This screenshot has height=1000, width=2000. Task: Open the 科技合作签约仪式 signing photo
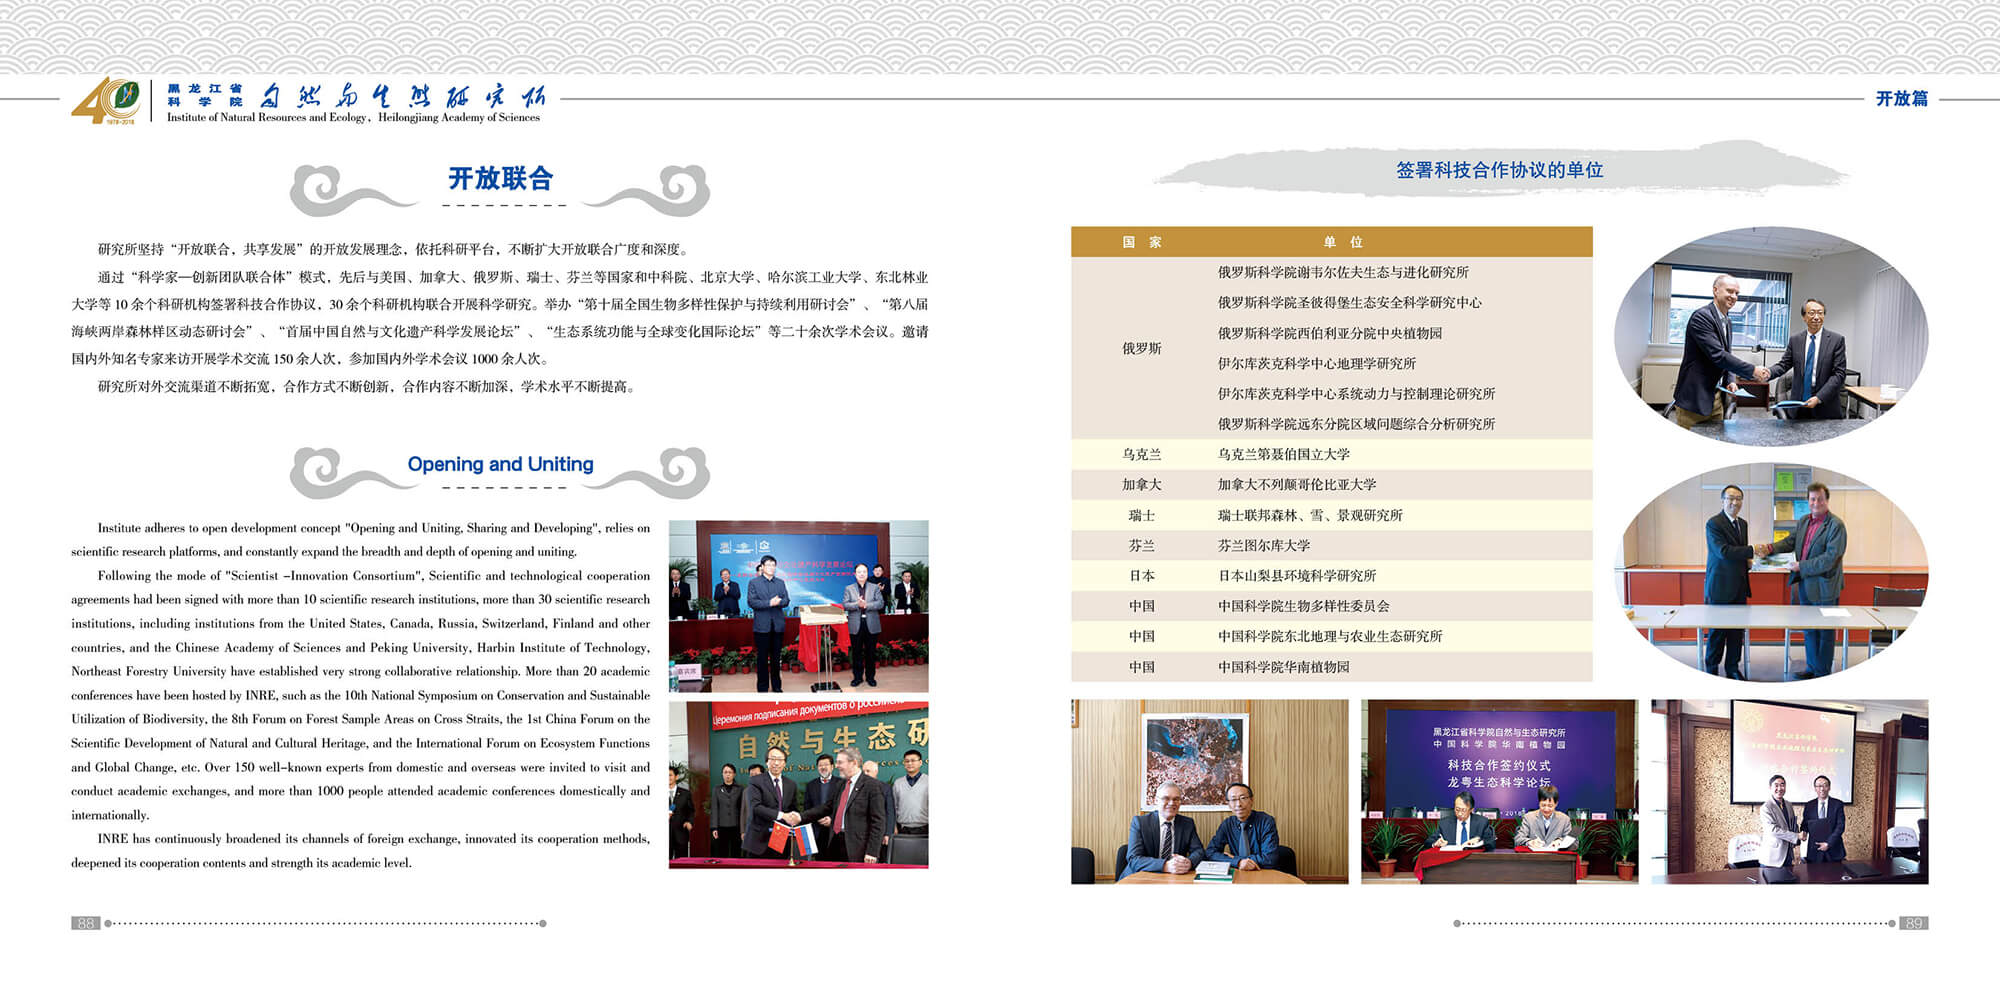click(x=1499, y=792)
